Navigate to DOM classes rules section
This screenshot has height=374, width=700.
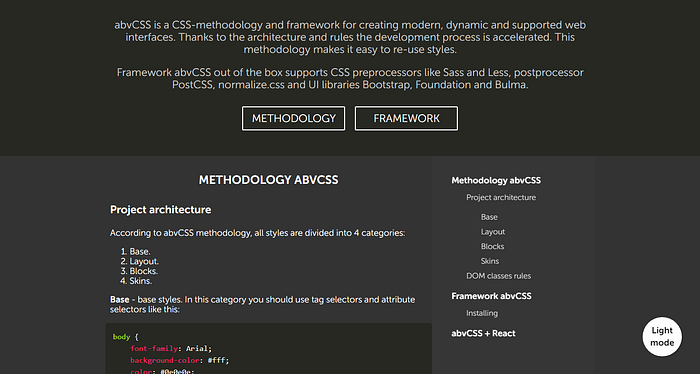(499, 276)
